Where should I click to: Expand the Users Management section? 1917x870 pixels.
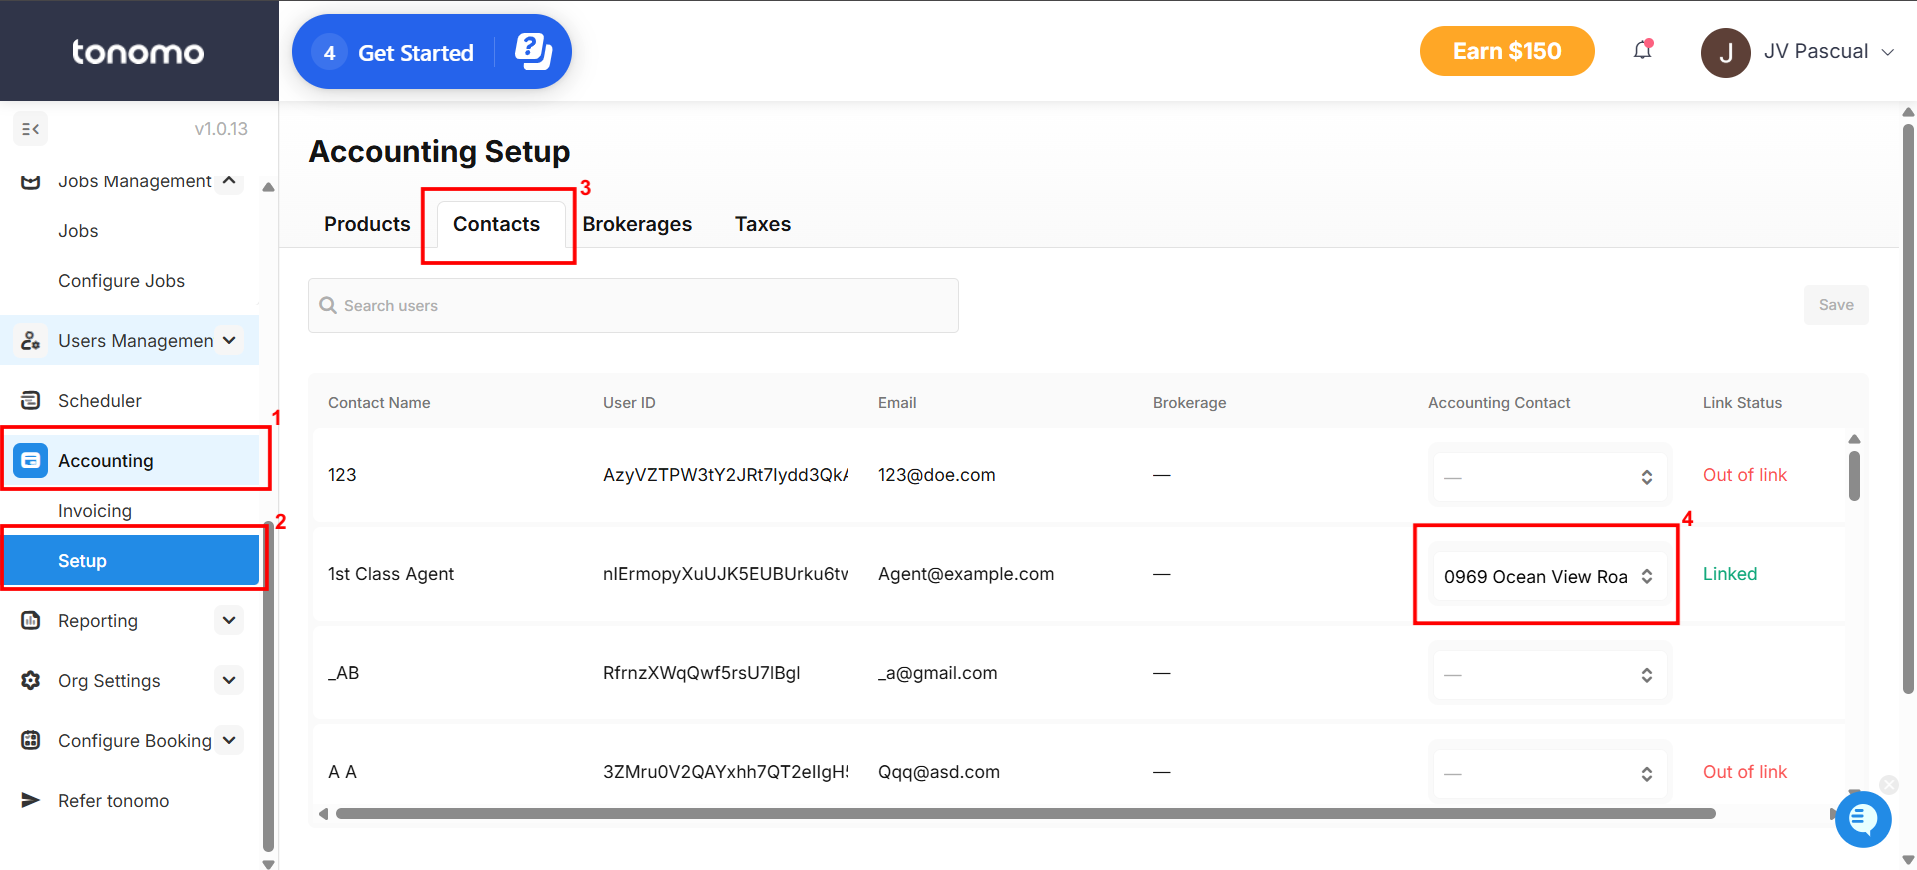229,340
